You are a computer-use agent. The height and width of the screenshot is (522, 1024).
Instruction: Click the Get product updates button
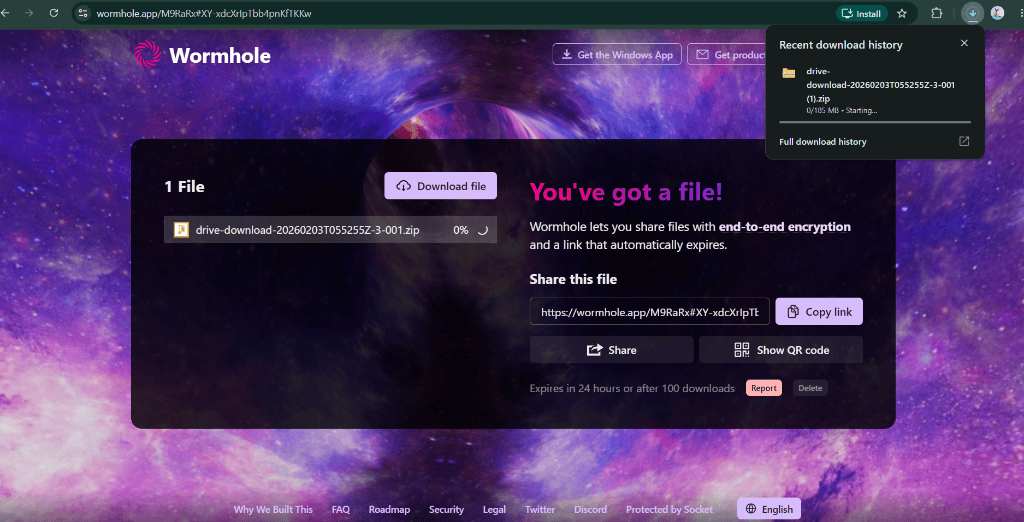726,54
